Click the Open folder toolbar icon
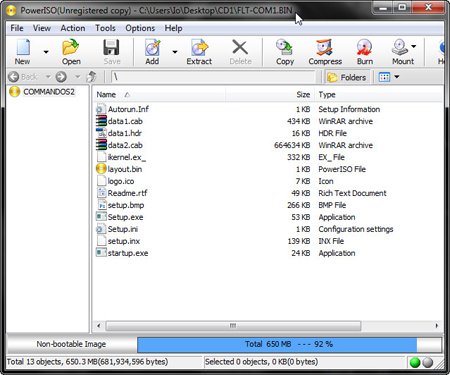This screenshot has height=375, width=450. click(x=71, y=48)
